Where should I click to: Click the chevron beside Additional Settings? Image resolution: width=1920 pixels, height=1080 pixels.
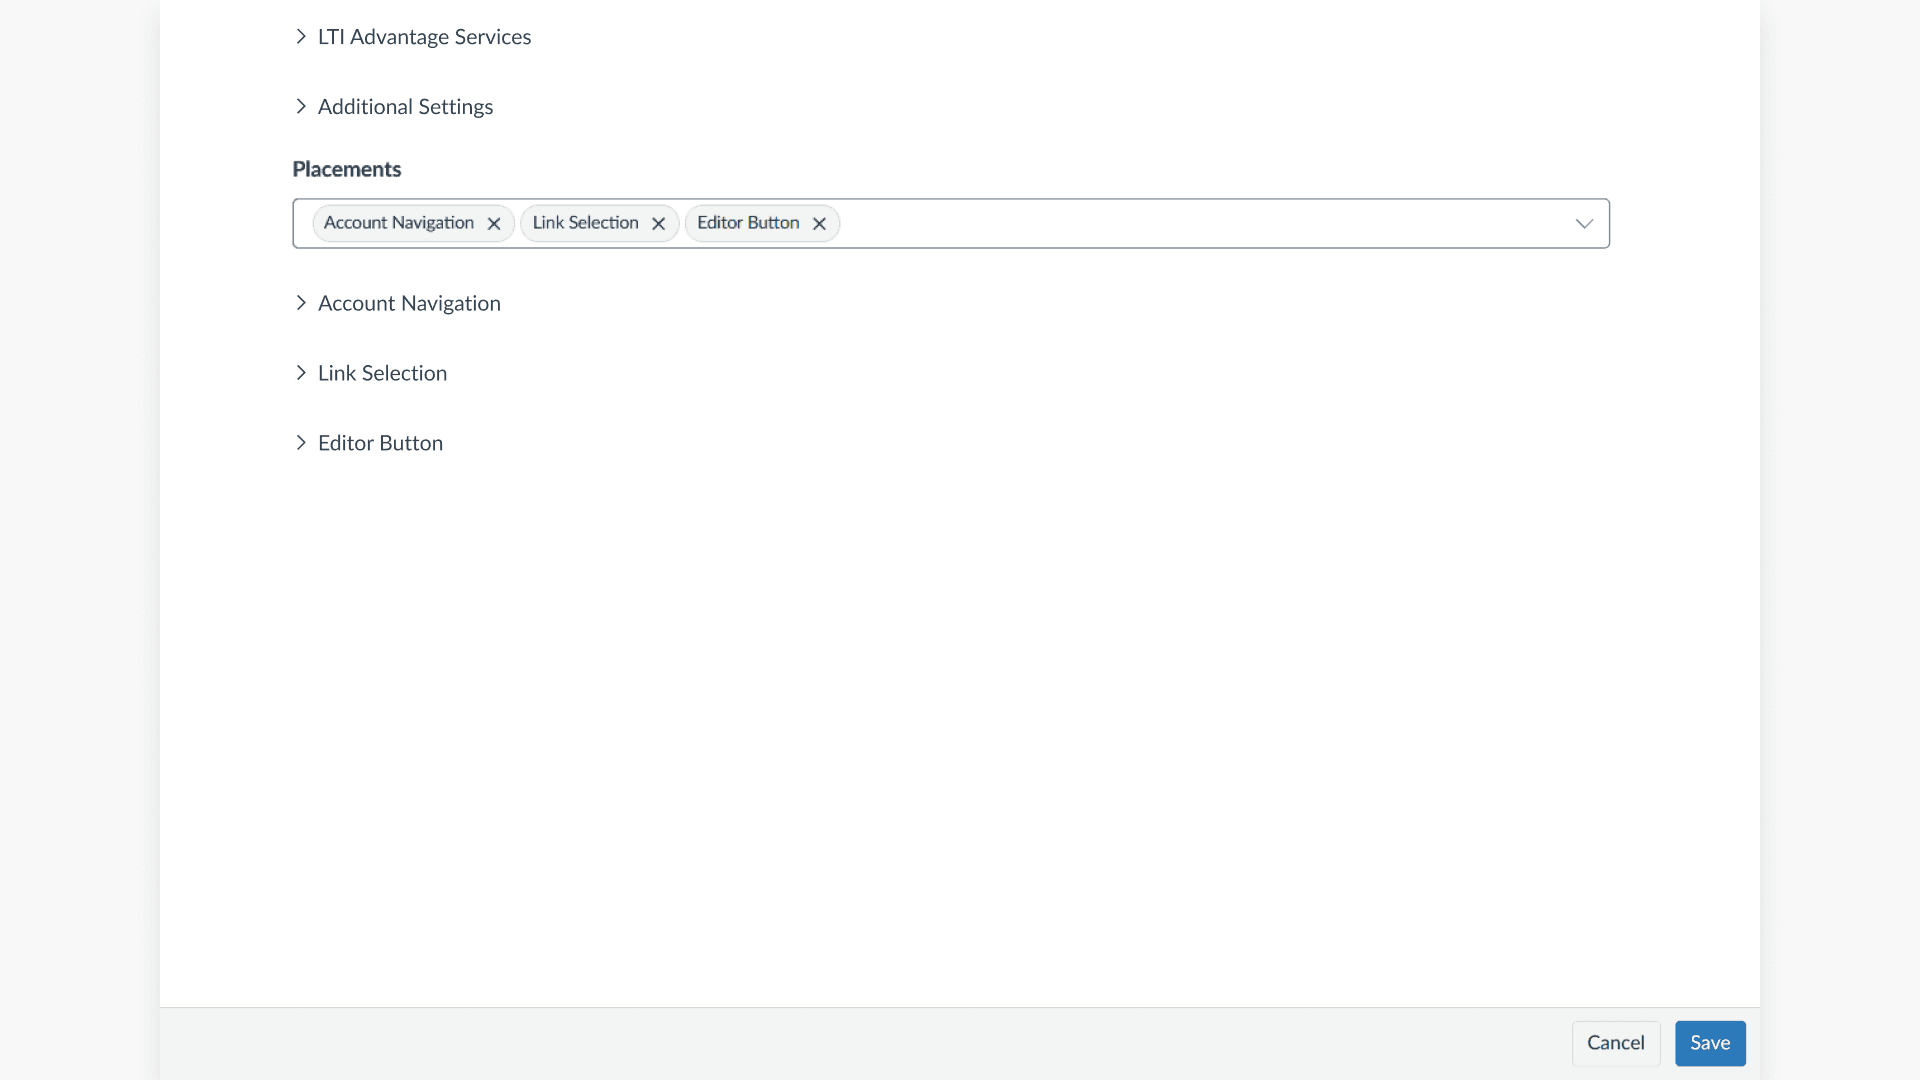tap(302, 106)
